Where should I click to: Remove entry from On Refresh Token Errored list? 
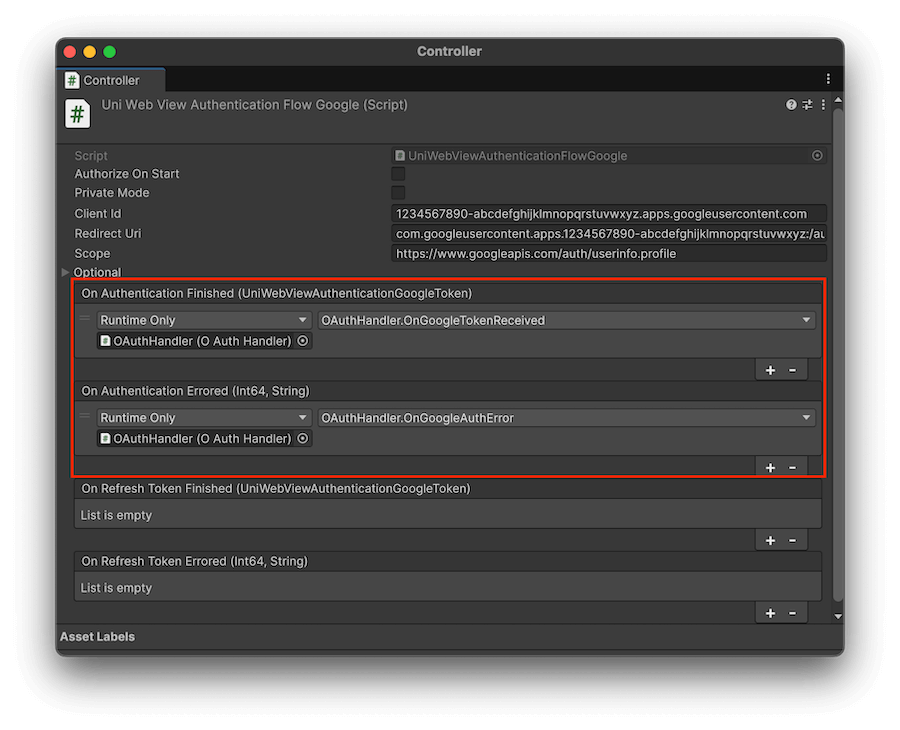793,613
